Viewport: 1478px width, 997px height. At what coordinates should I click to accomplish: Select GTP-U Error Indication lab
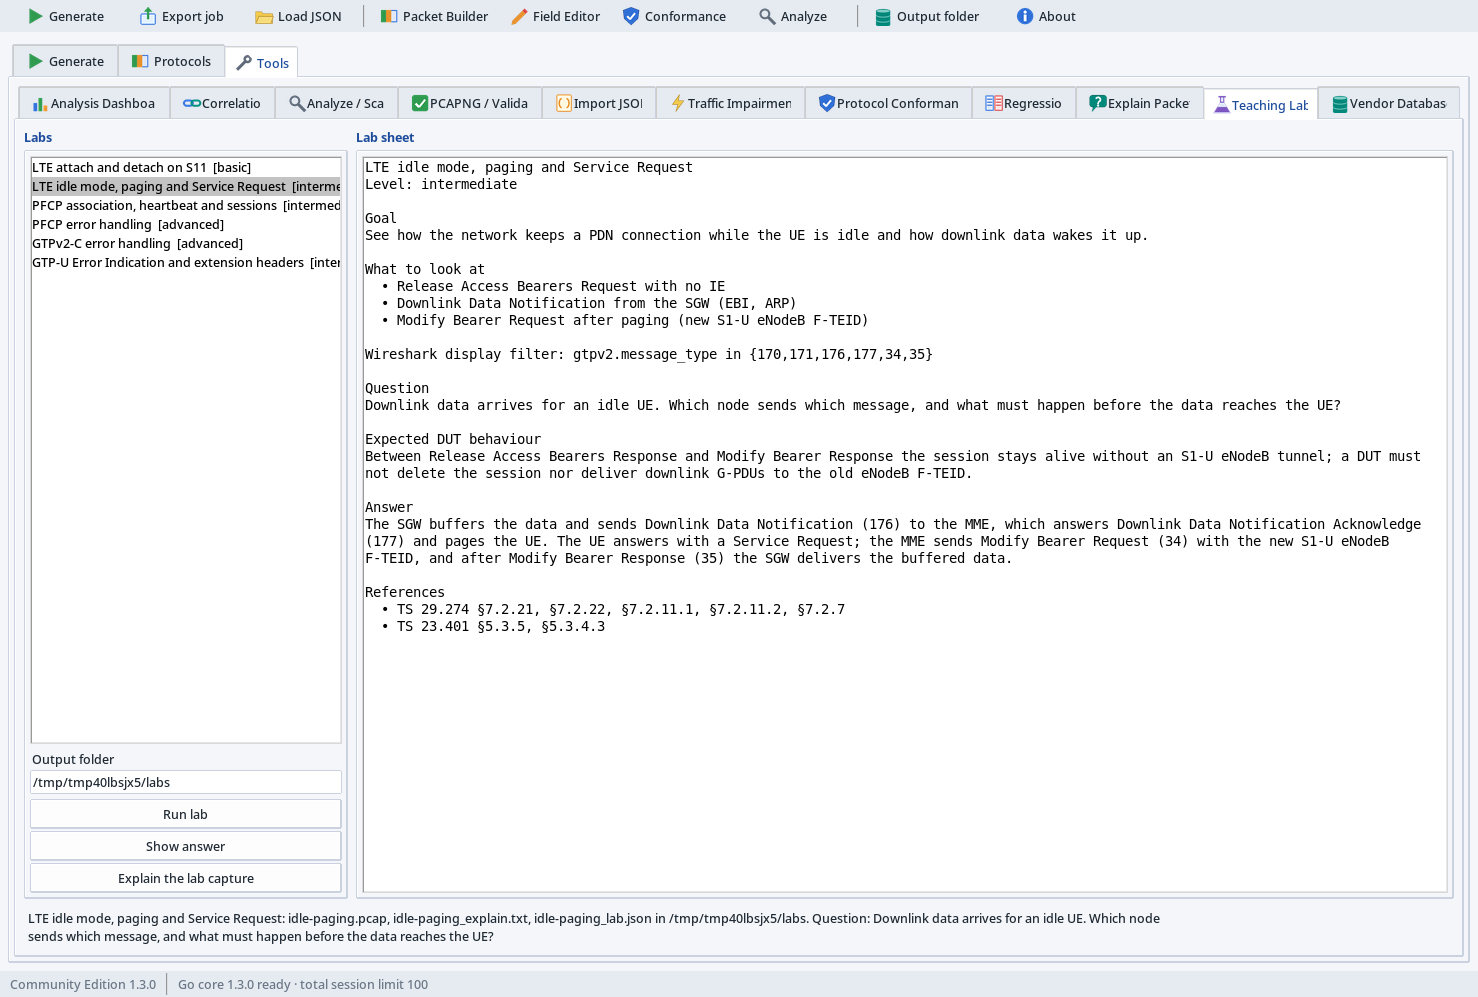(x=186, y=262)
